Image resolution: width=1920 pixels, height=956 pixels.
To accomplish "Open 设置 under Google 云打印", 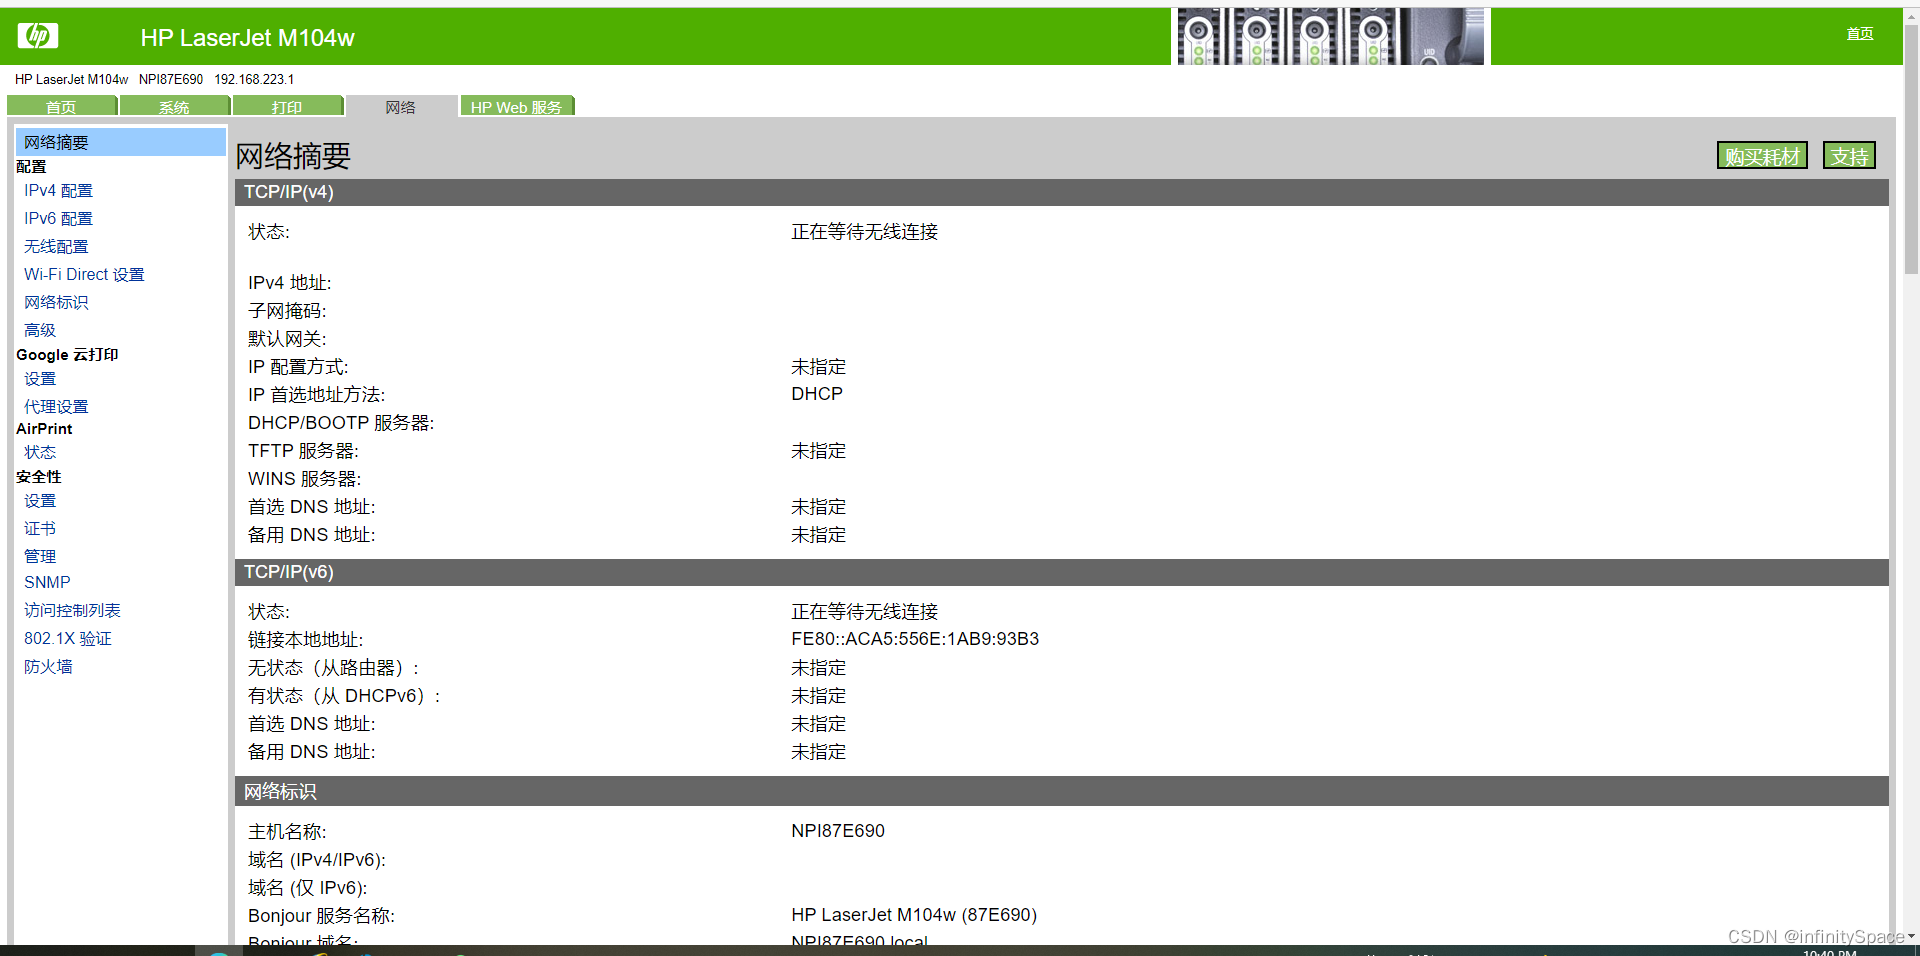I will click(40, 378).
